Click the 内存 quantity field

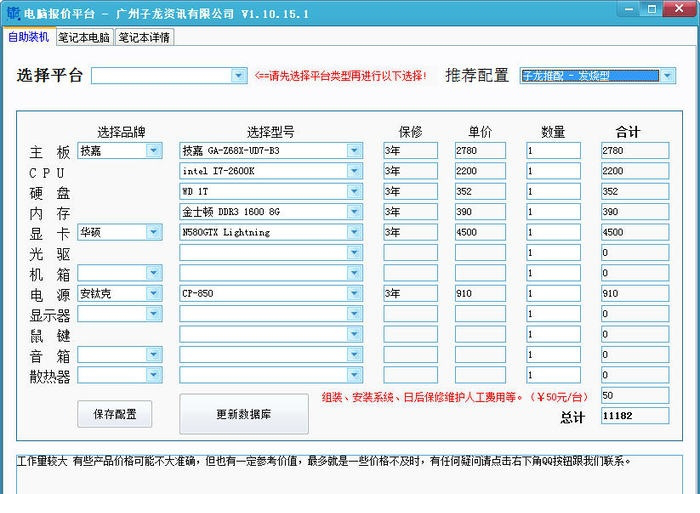553,212
